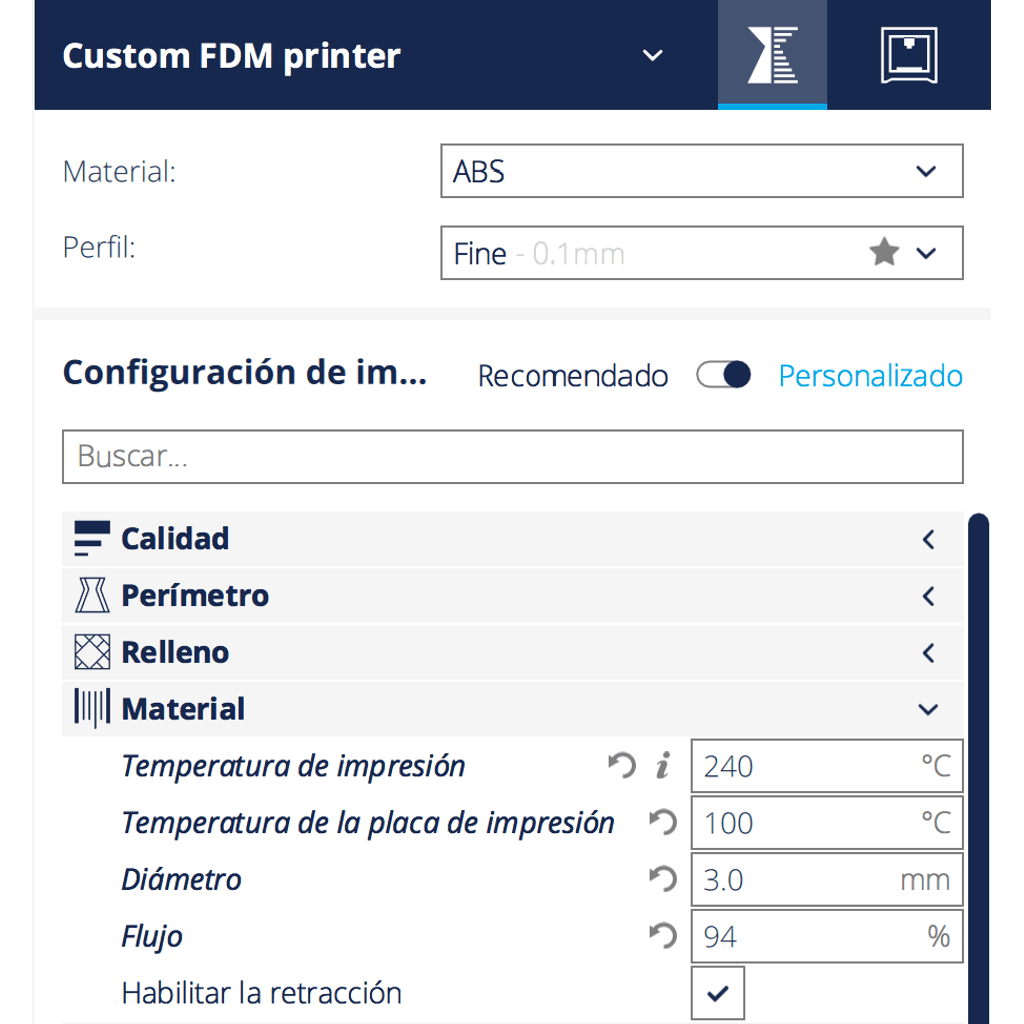This screenshot has height=1024, width=1024.
Task: Show info for Temperatura de impresión
Action: [x=663, y=765]
